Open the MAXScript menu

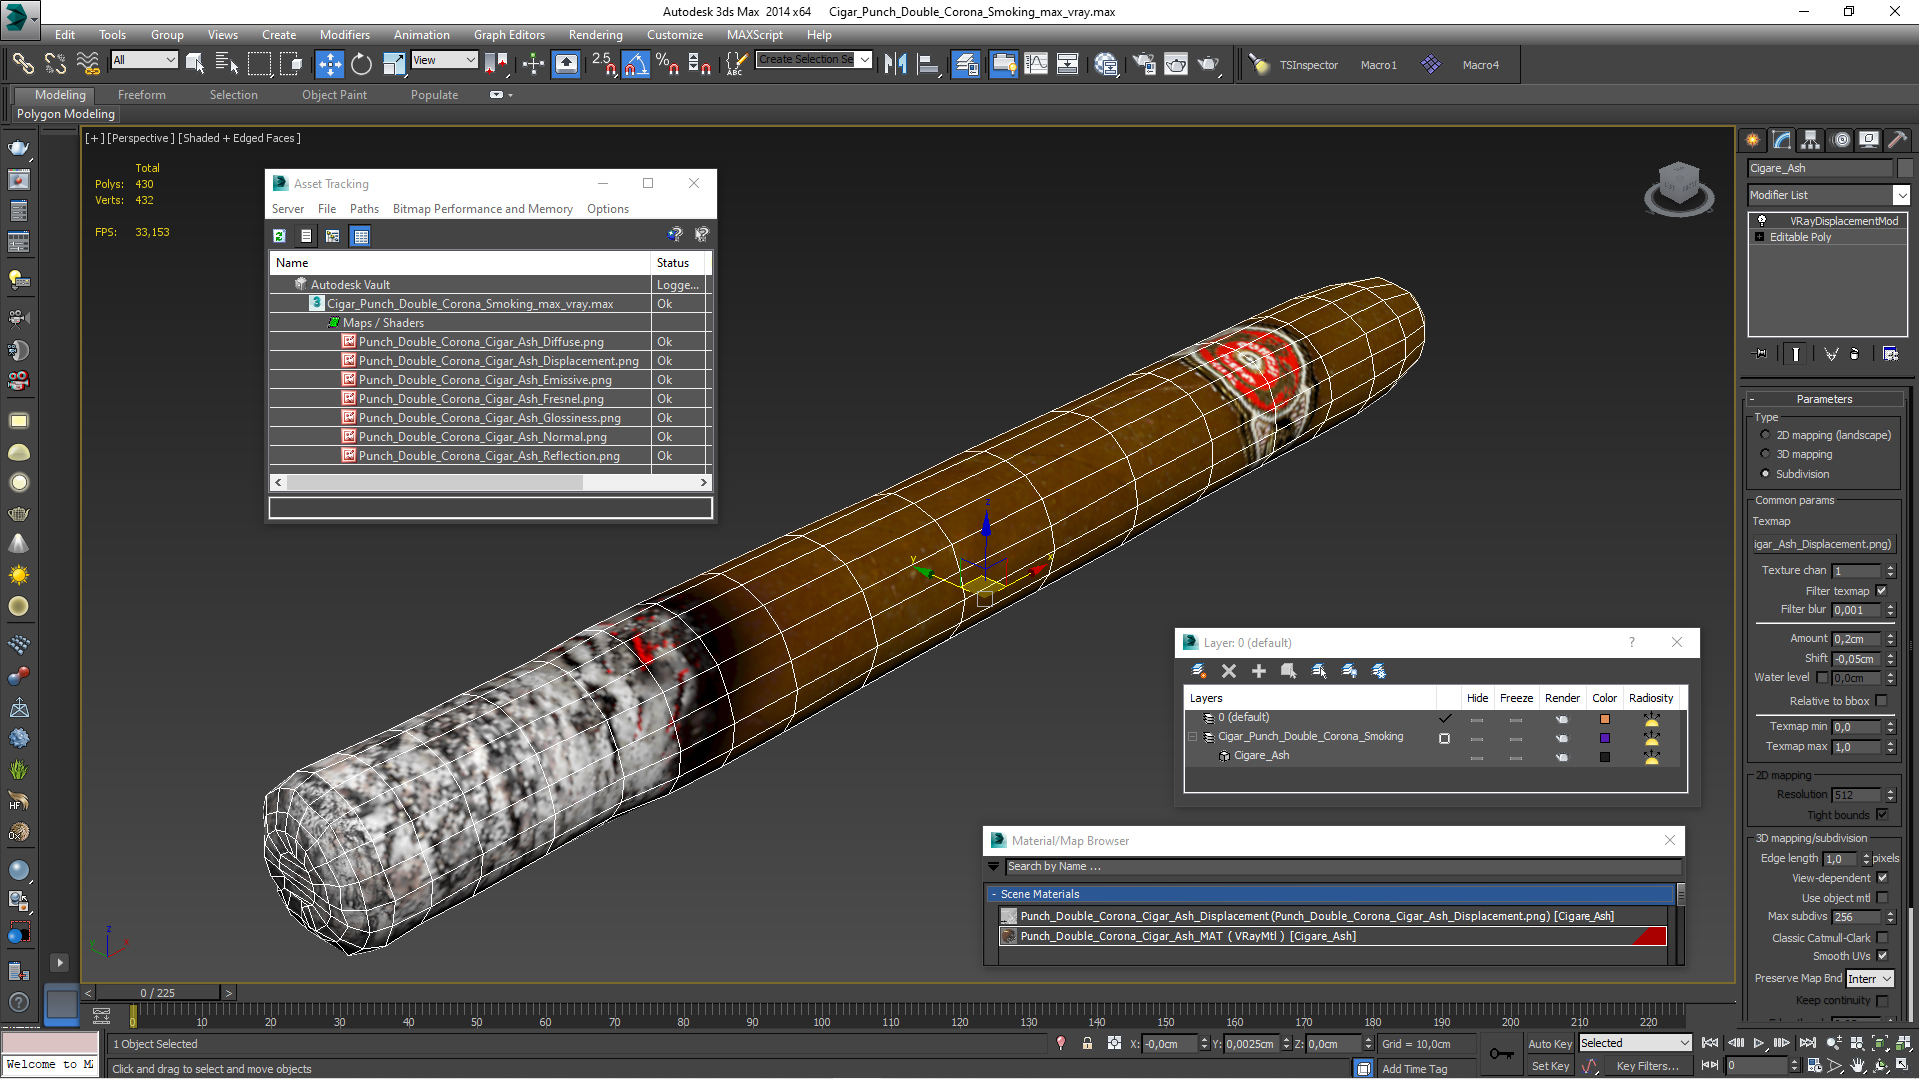[x=755, y=34]
